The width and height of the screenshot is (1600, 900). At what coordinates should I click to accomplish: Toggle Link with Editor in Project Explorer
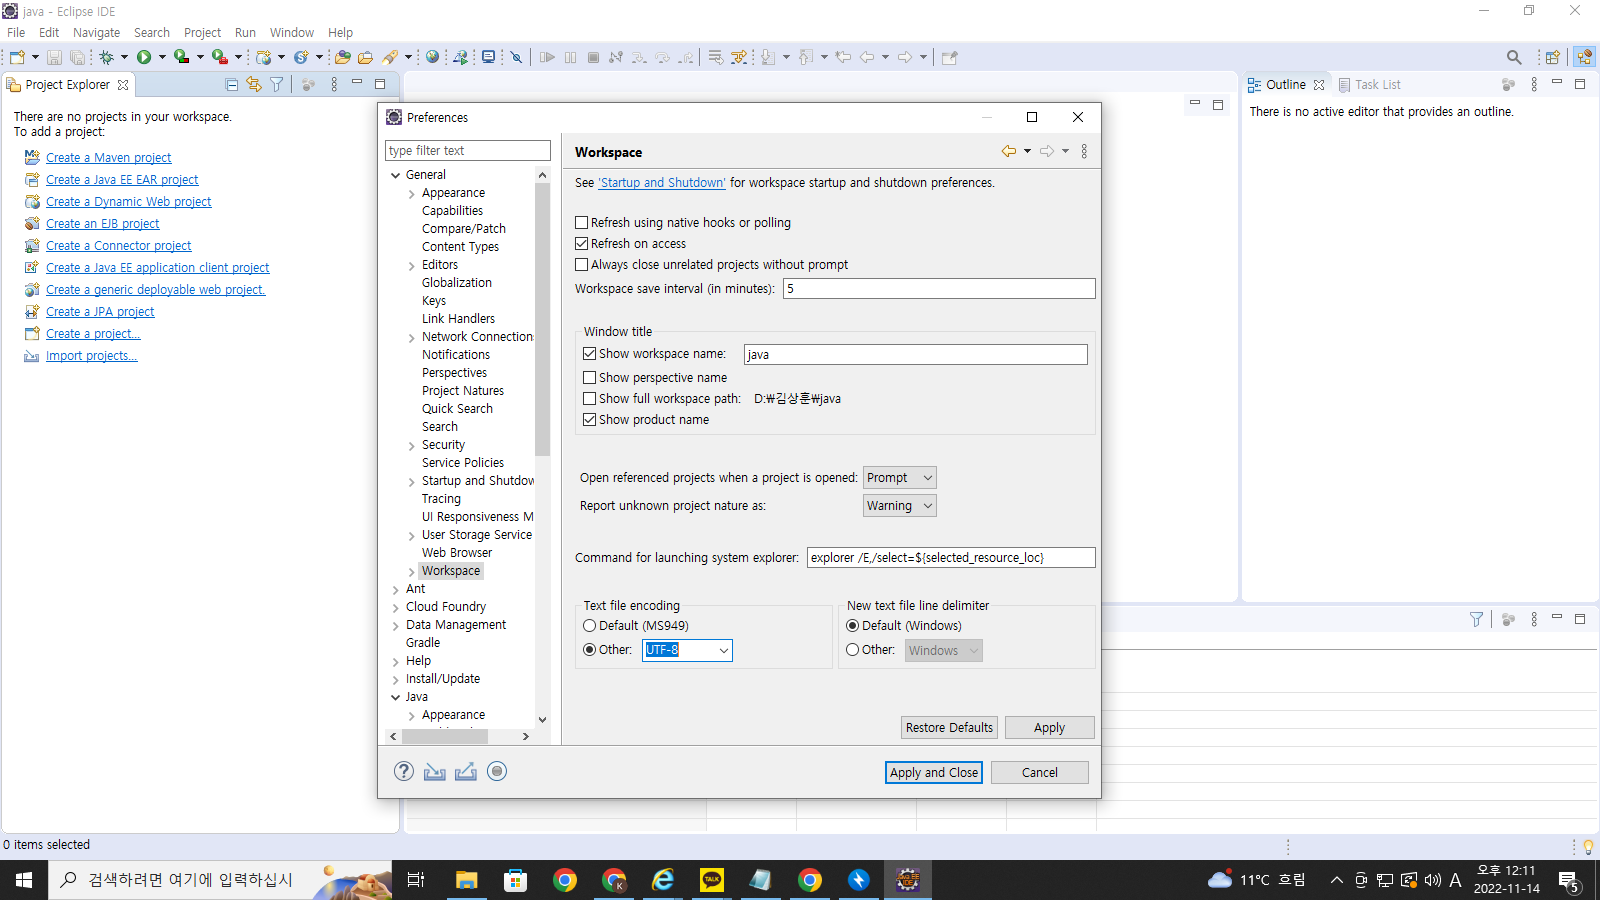tap(254, 85)
